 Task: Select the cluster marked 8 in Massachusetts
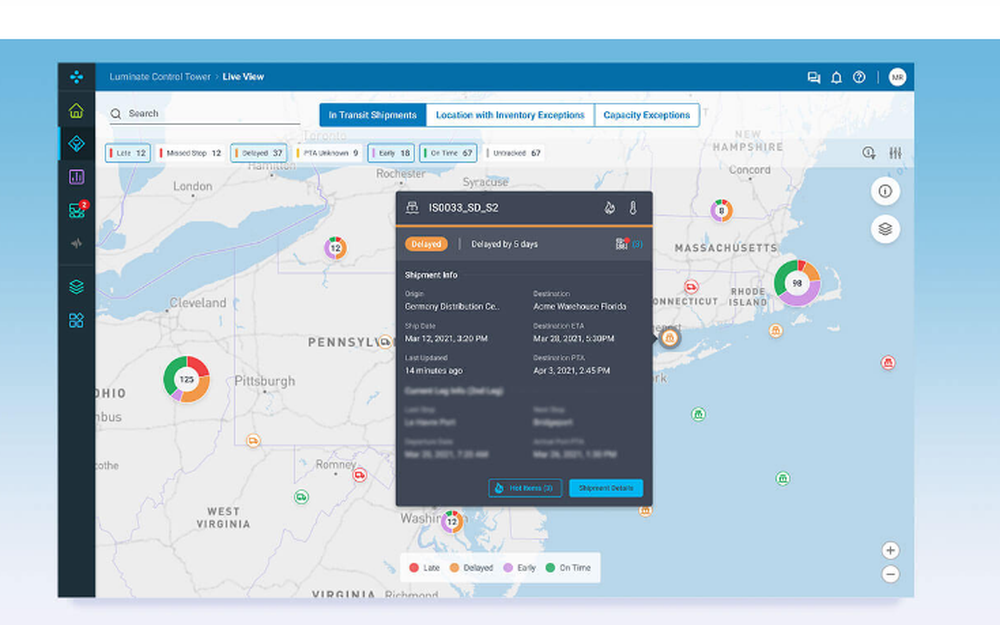point(721,210)
